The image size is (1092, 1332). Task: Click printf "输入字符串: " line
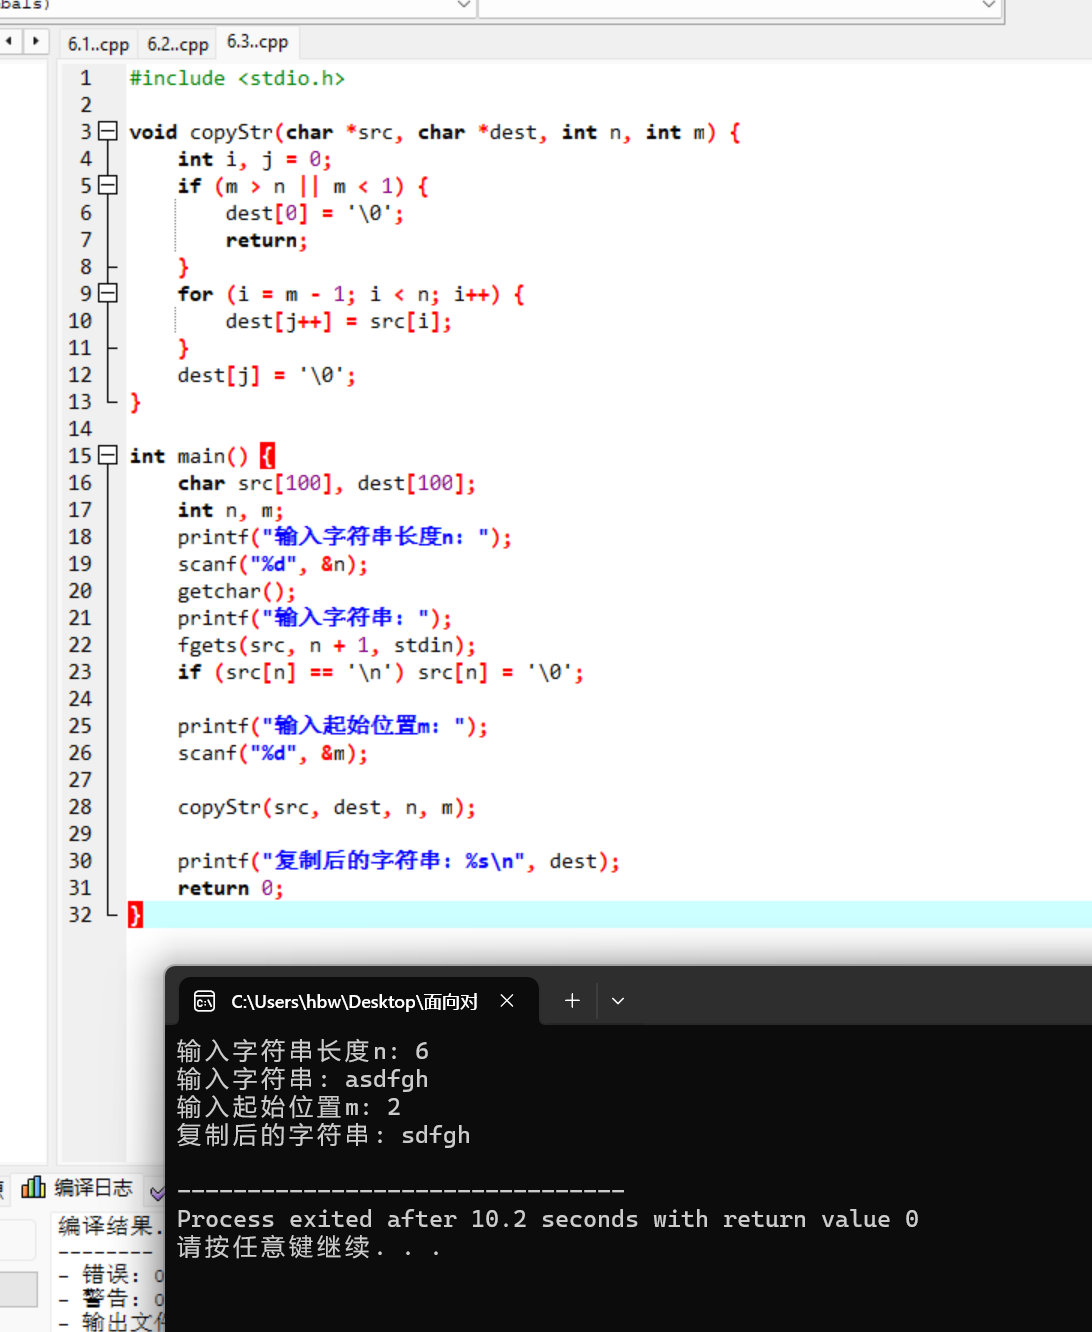coord(314,618)
